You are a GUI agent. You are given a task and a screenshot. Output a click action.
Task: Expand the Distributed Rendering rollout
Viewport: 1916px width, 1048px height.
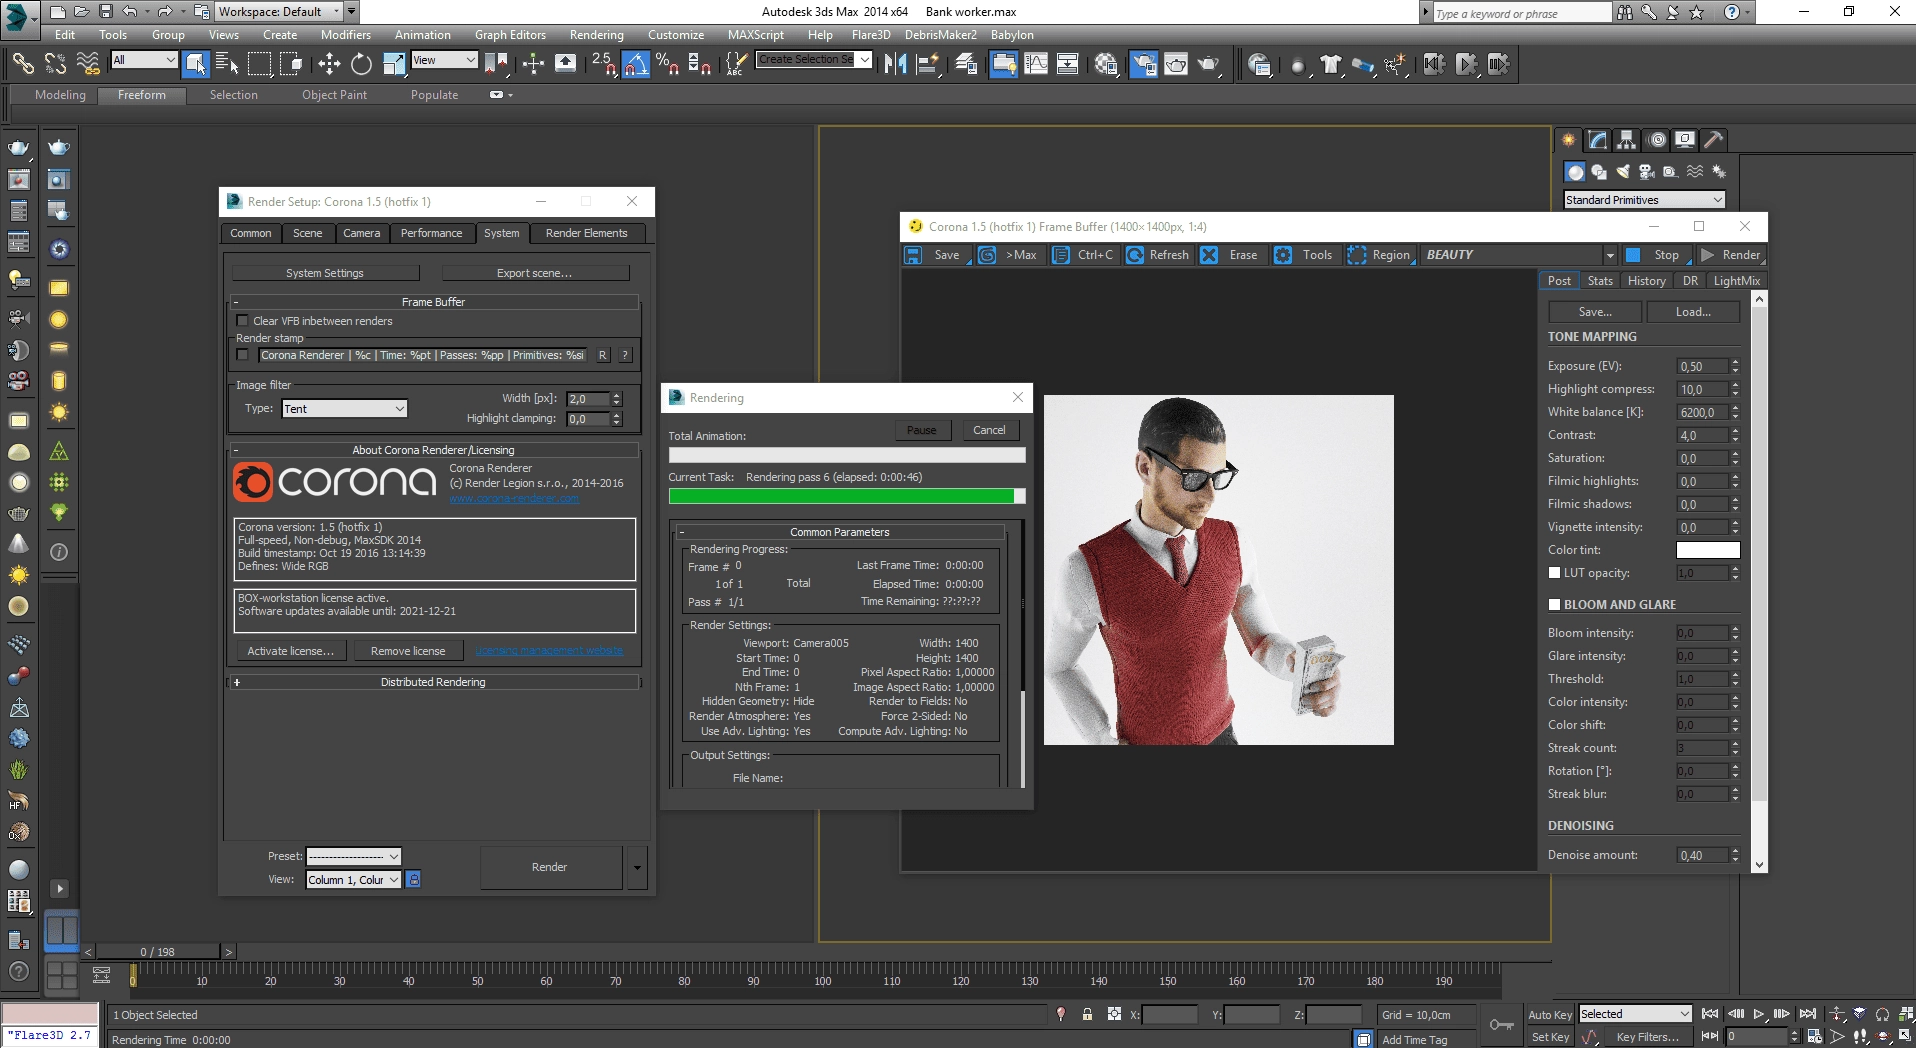[433, 682]
